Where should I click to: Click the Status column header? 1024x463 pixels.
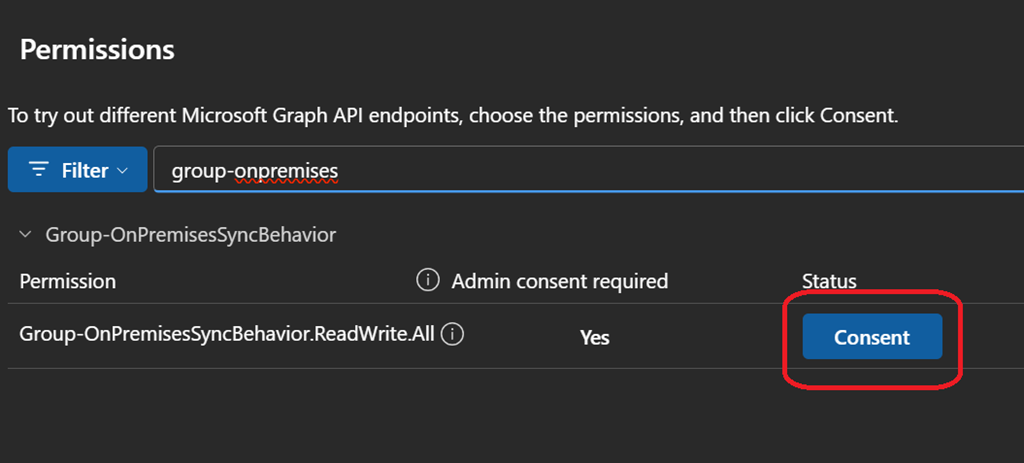click(829, 281)
